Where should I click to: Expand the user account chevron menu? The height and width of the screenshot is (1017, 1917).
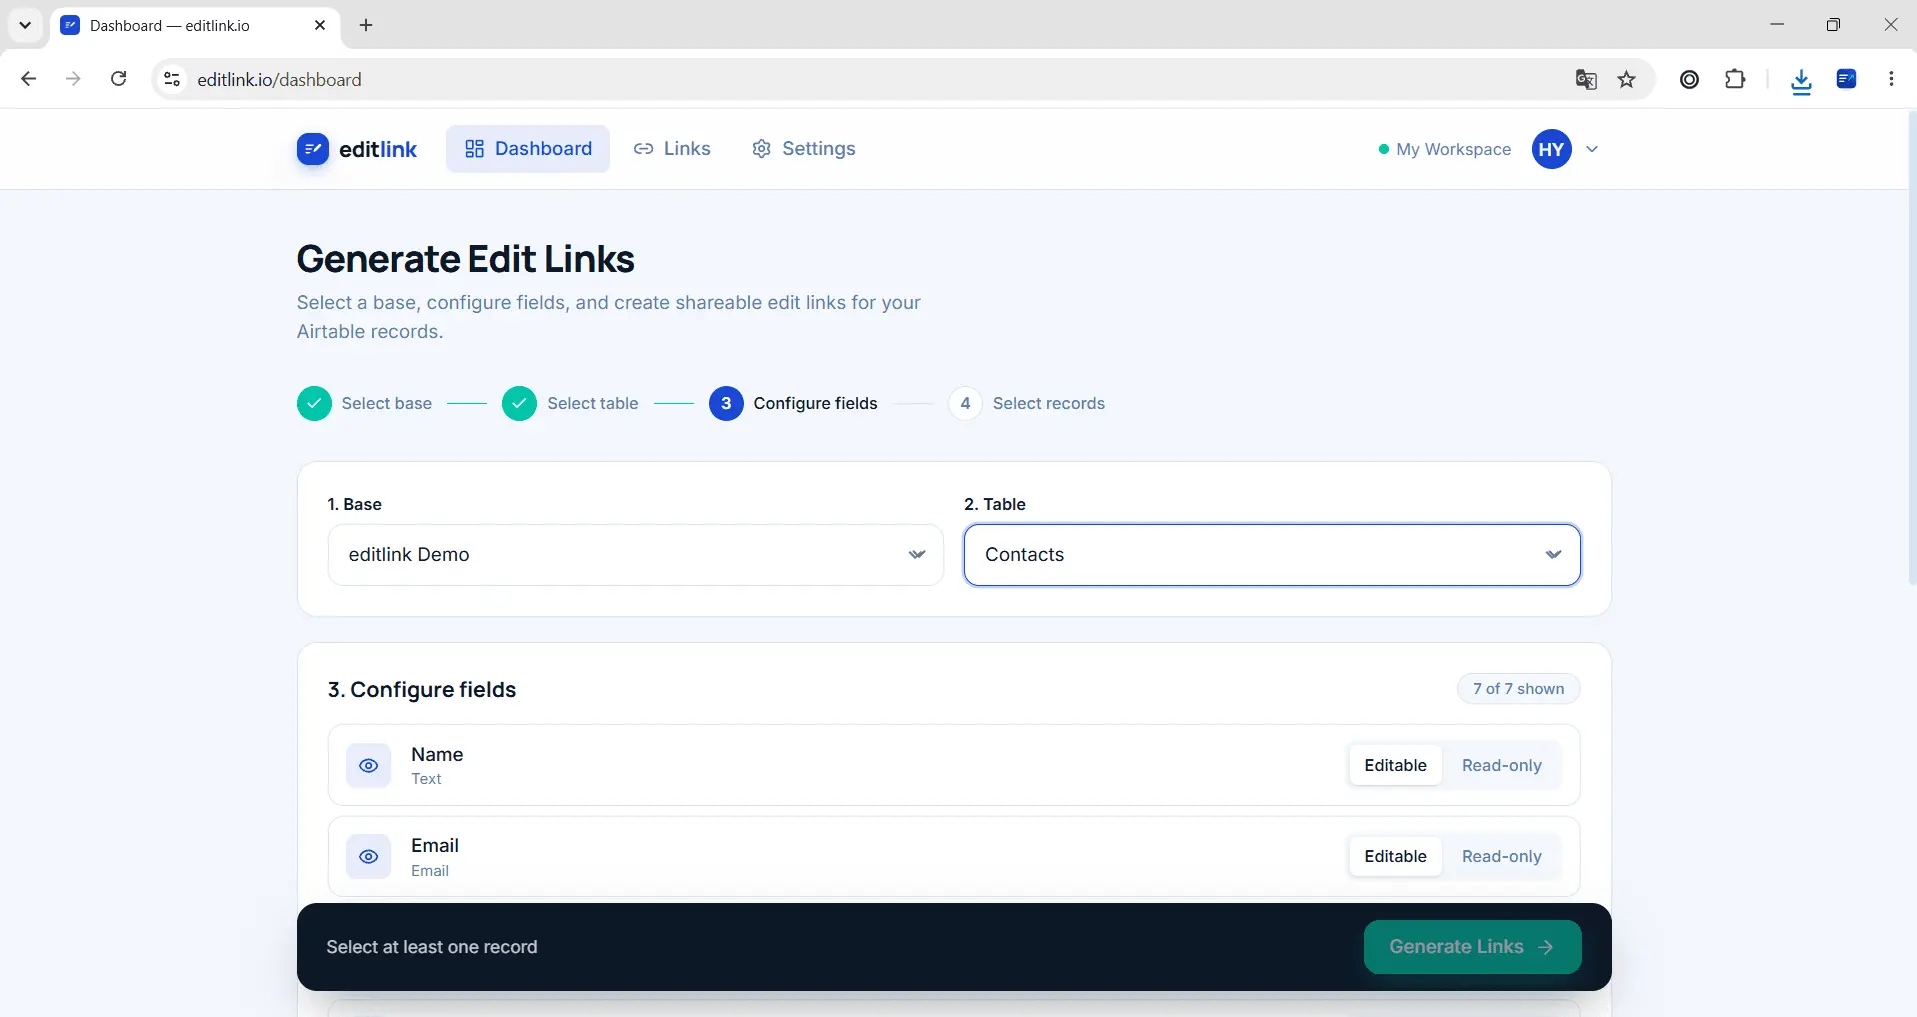(x=1592, y=149)
